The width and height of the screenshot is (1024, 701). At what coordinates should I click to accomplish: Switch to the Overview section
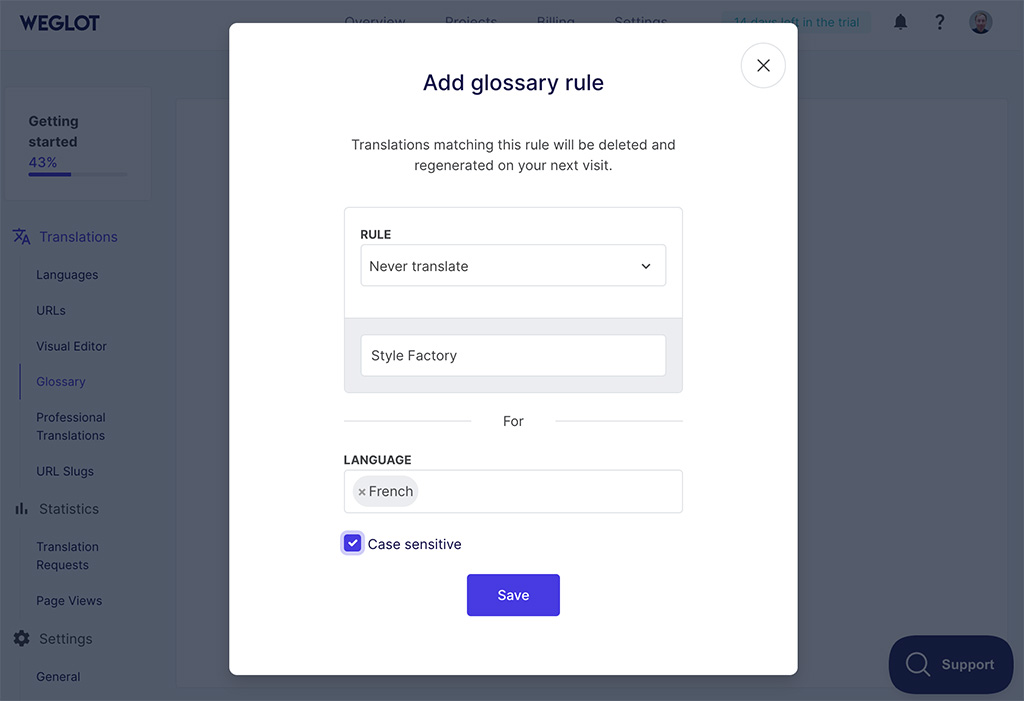[375, 21]
